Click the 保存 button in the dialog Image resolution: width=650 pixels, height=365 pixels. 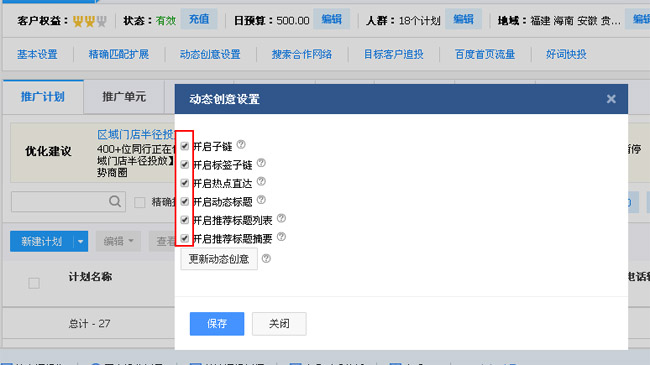(x=217, y=324)
